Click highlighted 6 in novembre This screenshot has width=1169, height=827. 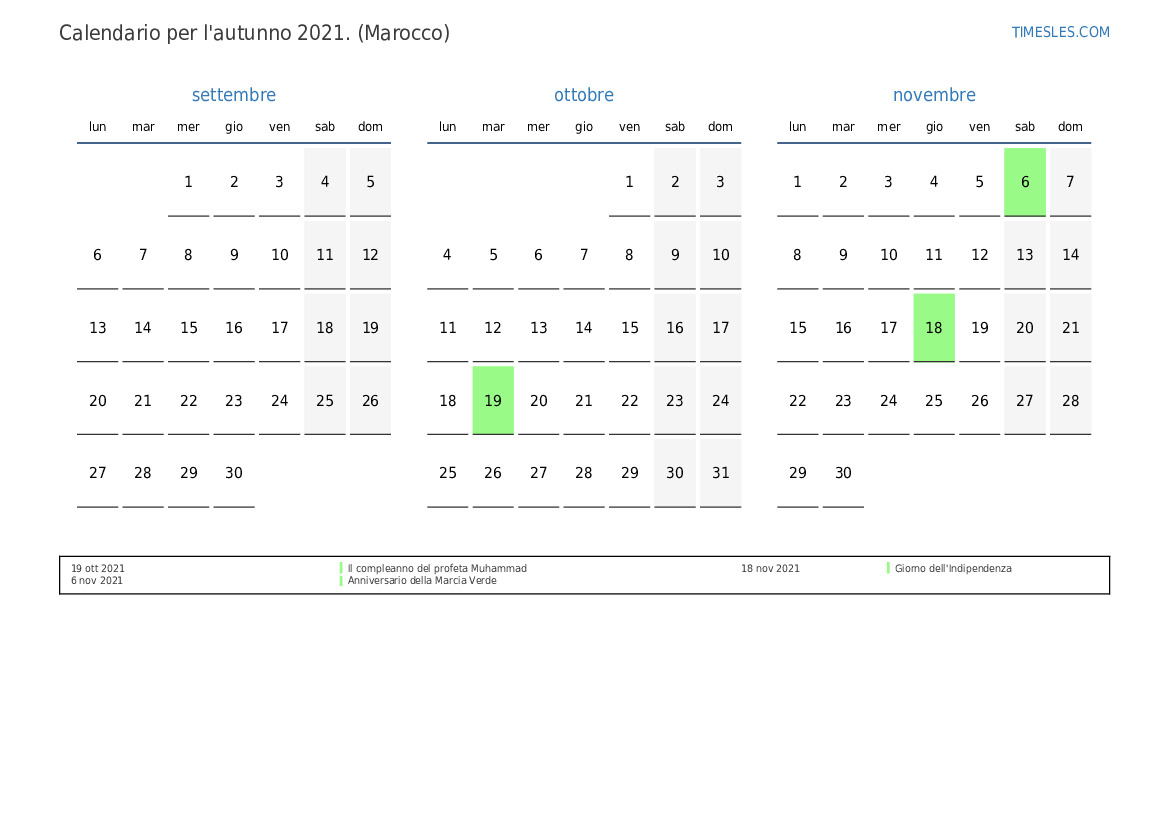1025,182
